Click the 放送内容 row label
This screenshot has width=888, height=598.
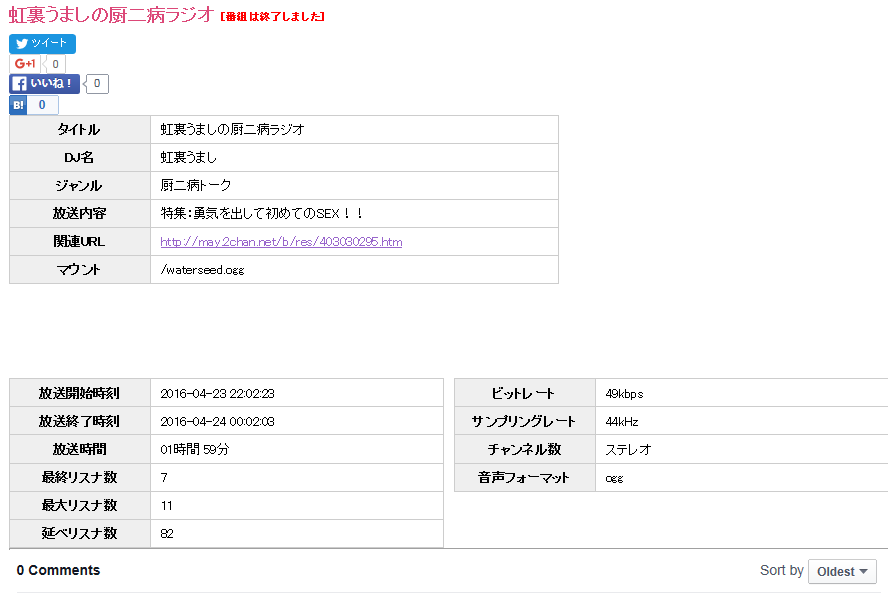79,214
